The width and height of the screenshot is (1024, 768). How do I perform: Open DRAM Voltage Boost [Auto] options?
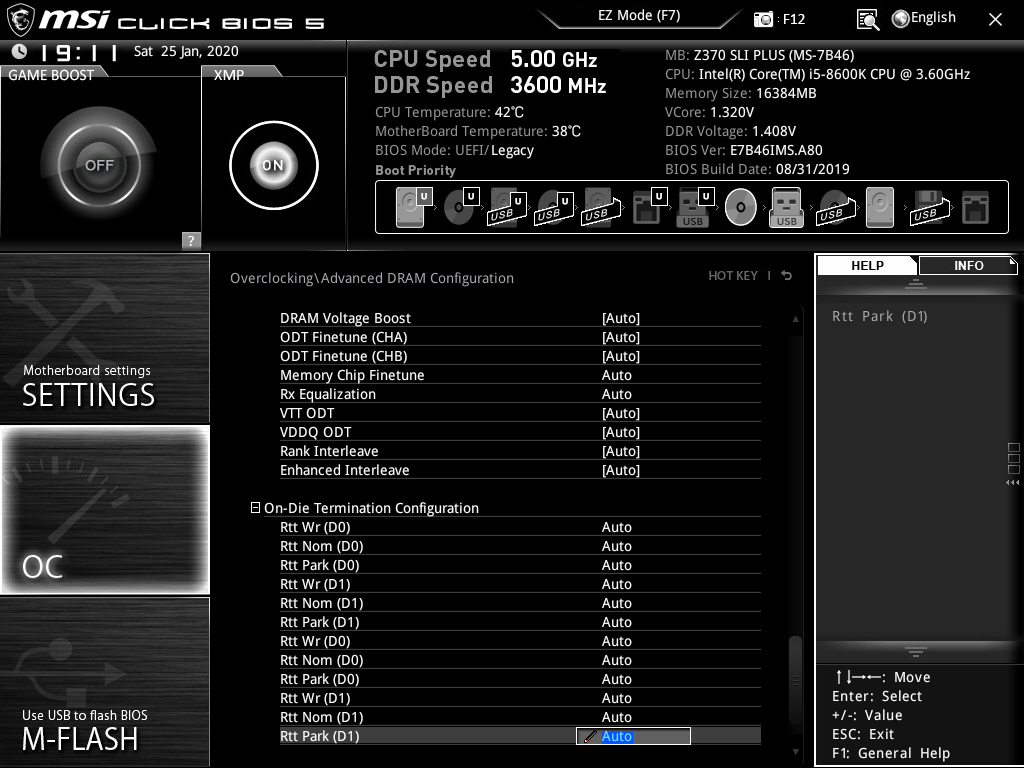click(621, 318)
